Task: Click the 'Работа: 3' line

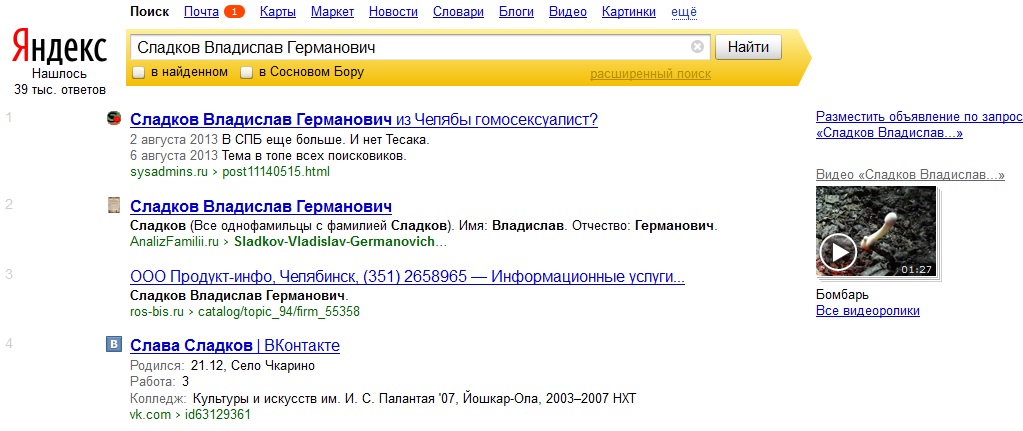Action: point(160,381)
